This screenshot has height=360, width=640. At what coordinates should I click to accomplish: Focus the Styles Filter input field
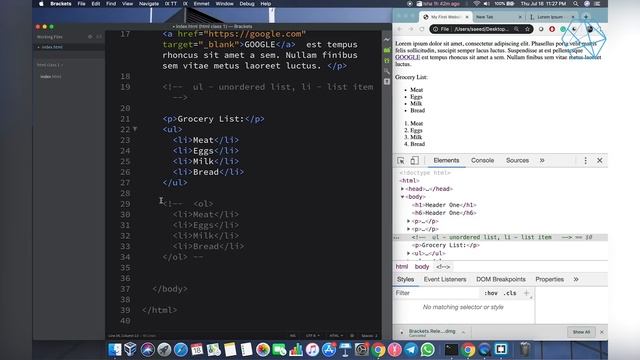tap(436, 293)
